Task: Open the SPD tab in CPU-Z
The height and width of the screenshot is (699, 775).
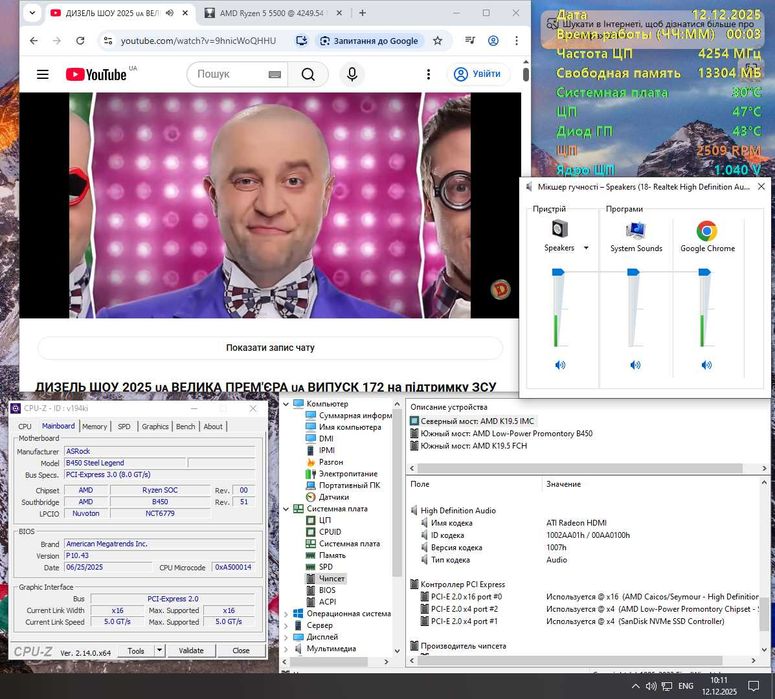Action: [x=124, y=426]
